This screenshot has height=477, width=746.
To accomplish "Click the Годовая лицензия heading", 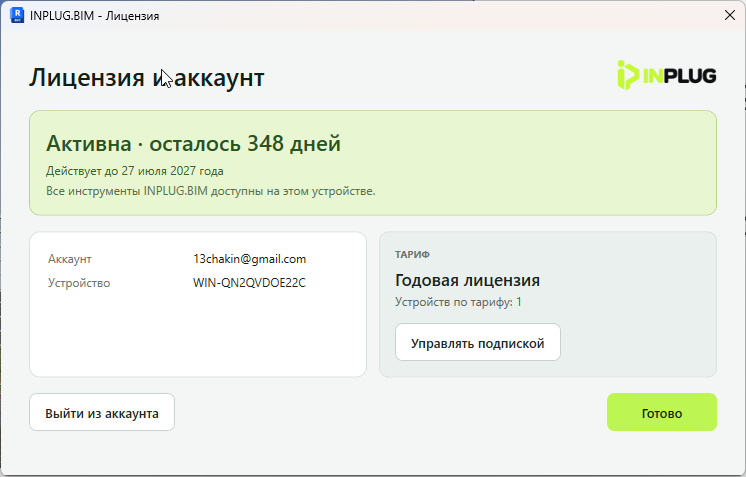I will (467, 280).
